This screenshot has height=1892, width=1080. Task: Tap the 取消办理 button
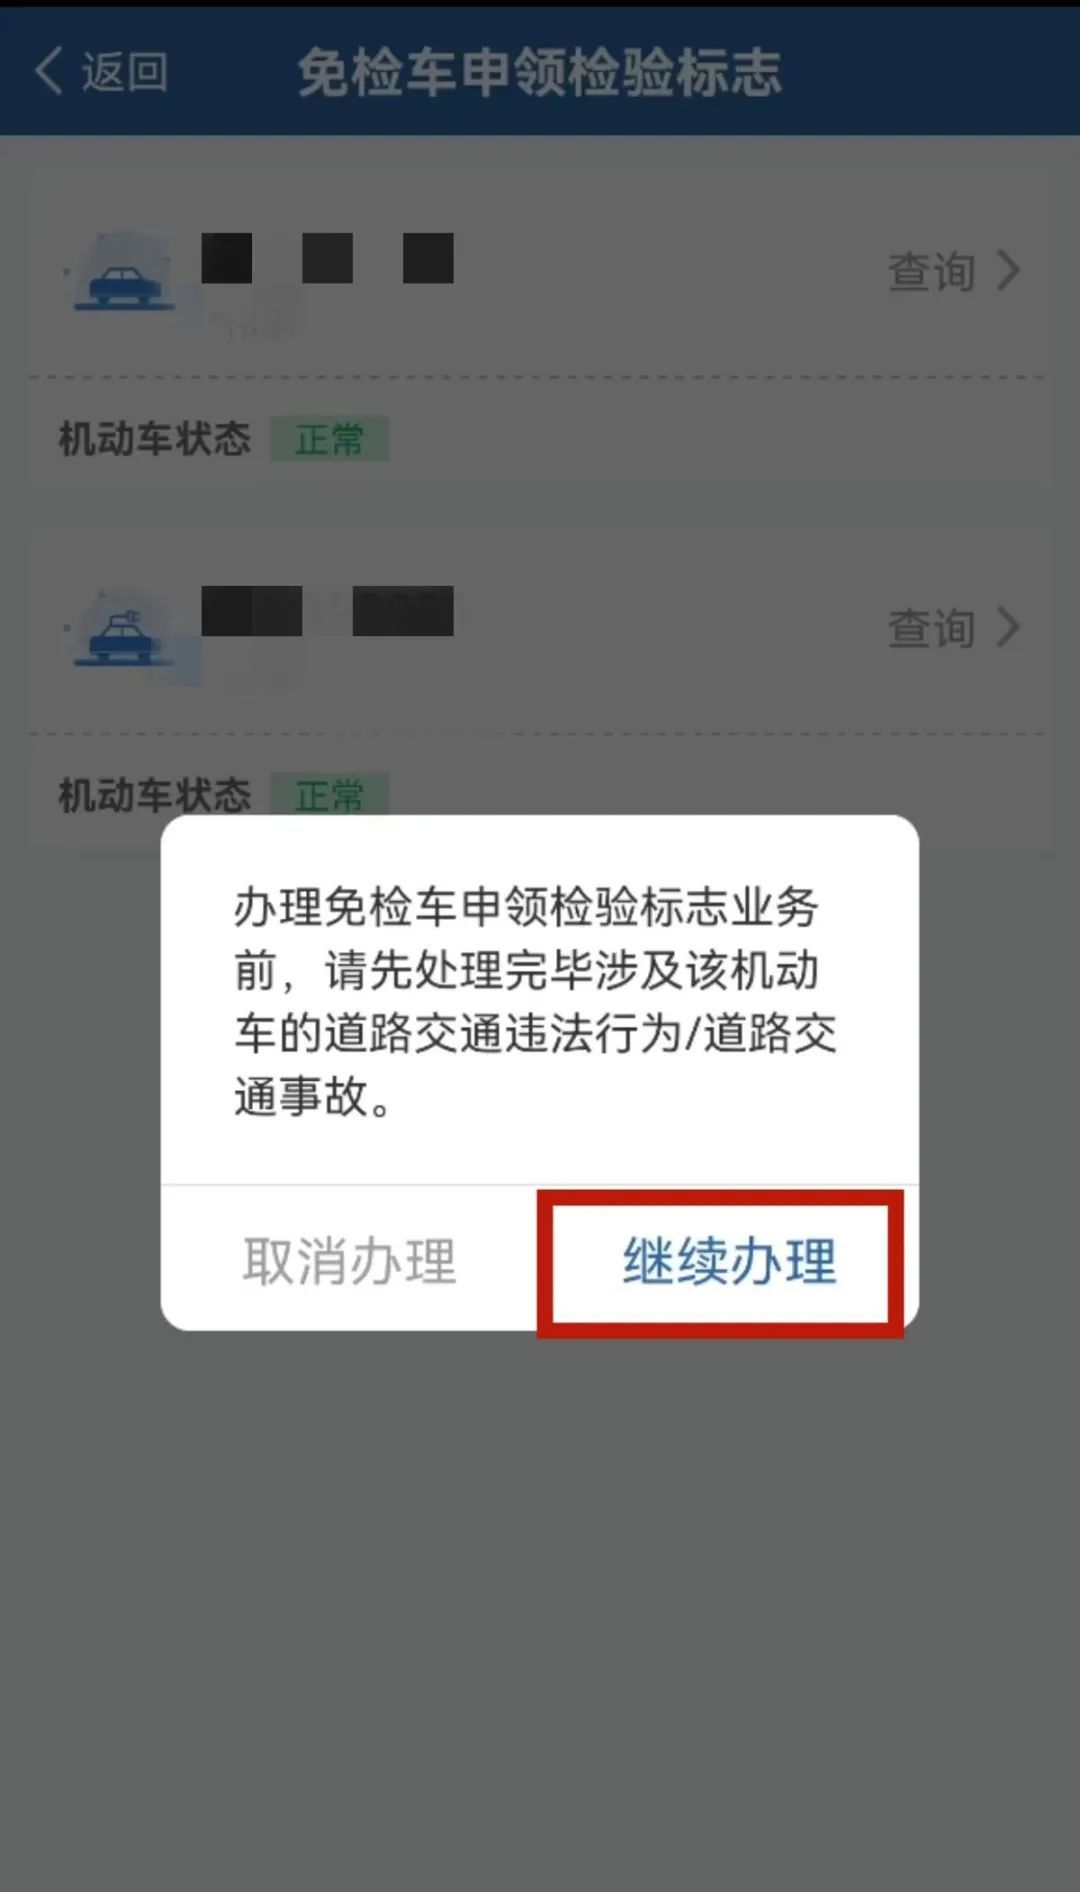click(349, 1261)
